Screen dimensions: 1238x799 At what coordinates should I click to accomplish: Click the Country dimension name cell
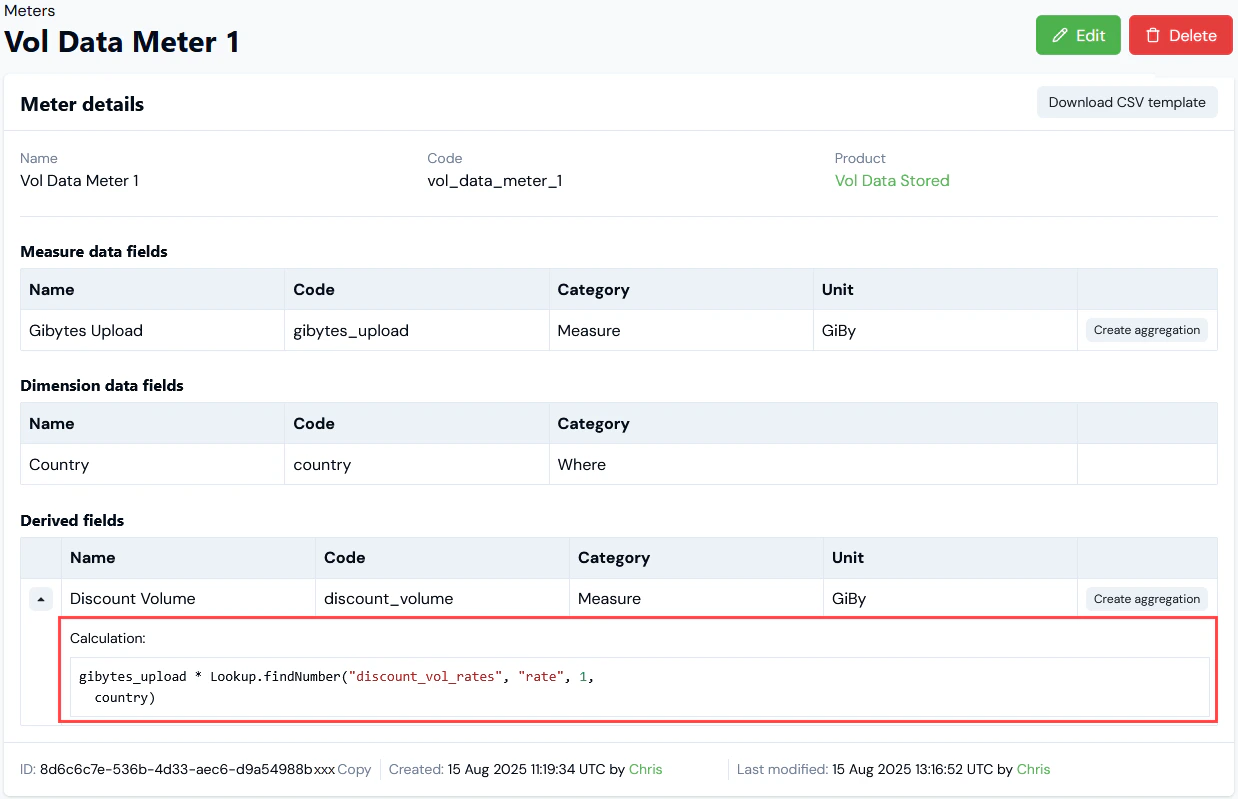tap(152, 464)
